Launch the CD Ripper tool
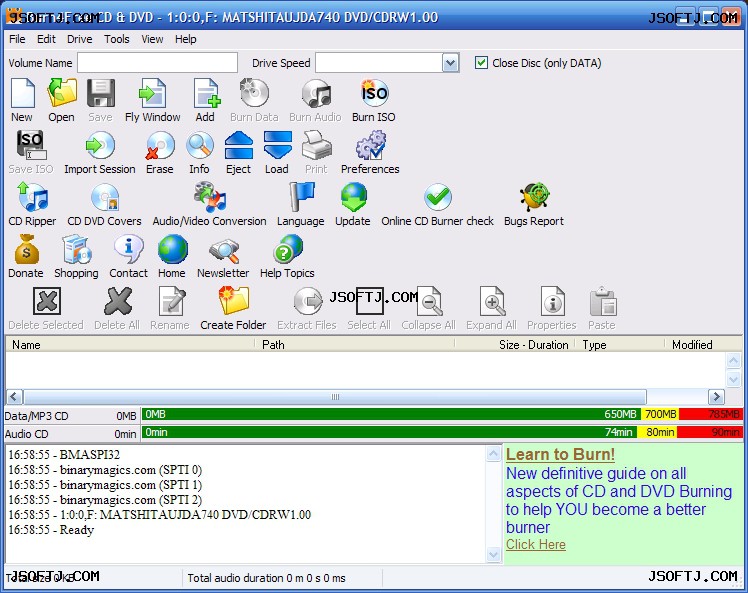The width and height of the screenshot is (748, 593). coord(32,197)
